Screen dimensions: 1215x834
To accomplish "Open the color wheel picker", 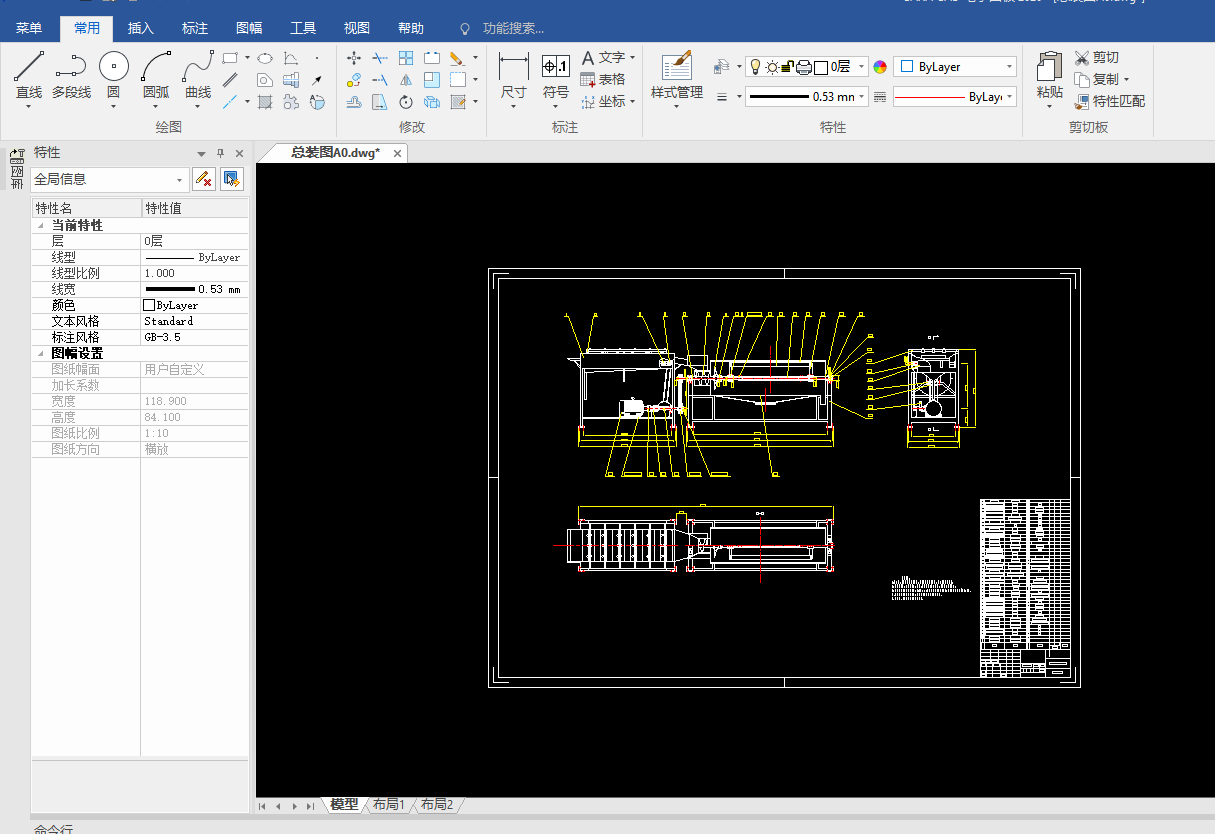I will coord(880,67).
